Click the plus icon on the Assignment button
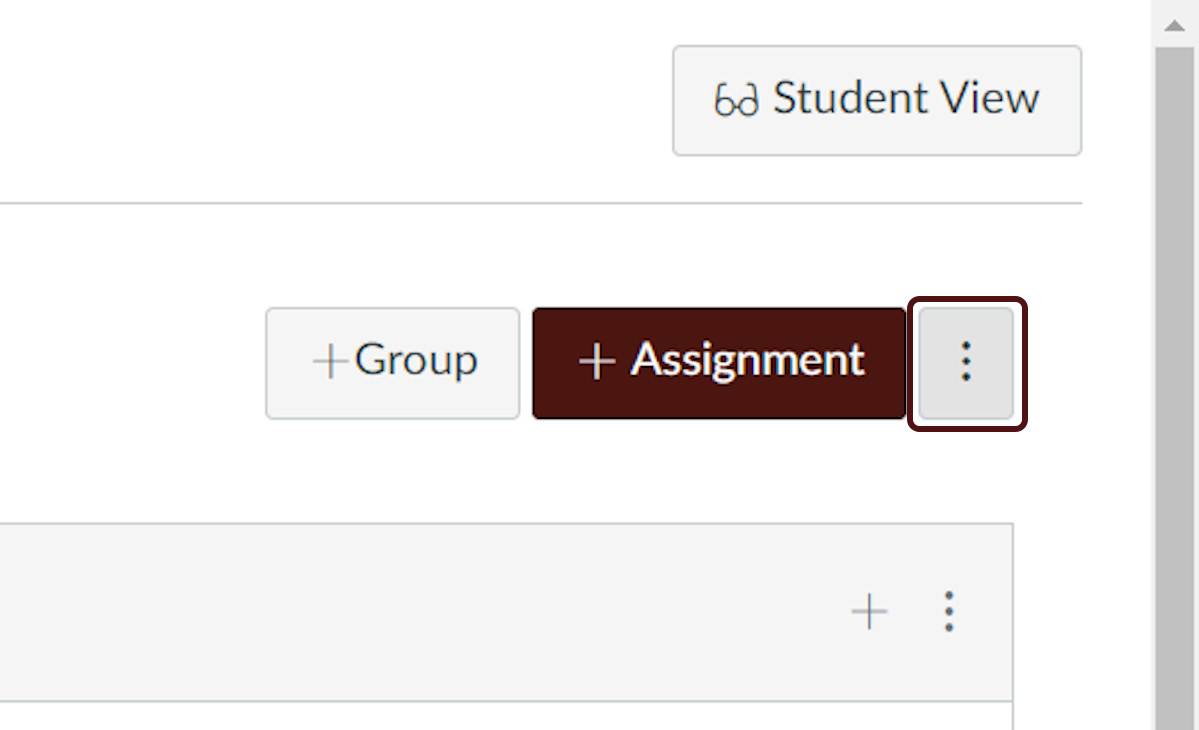The width and height of the screenshot is (1199, 730). [596, 362]
